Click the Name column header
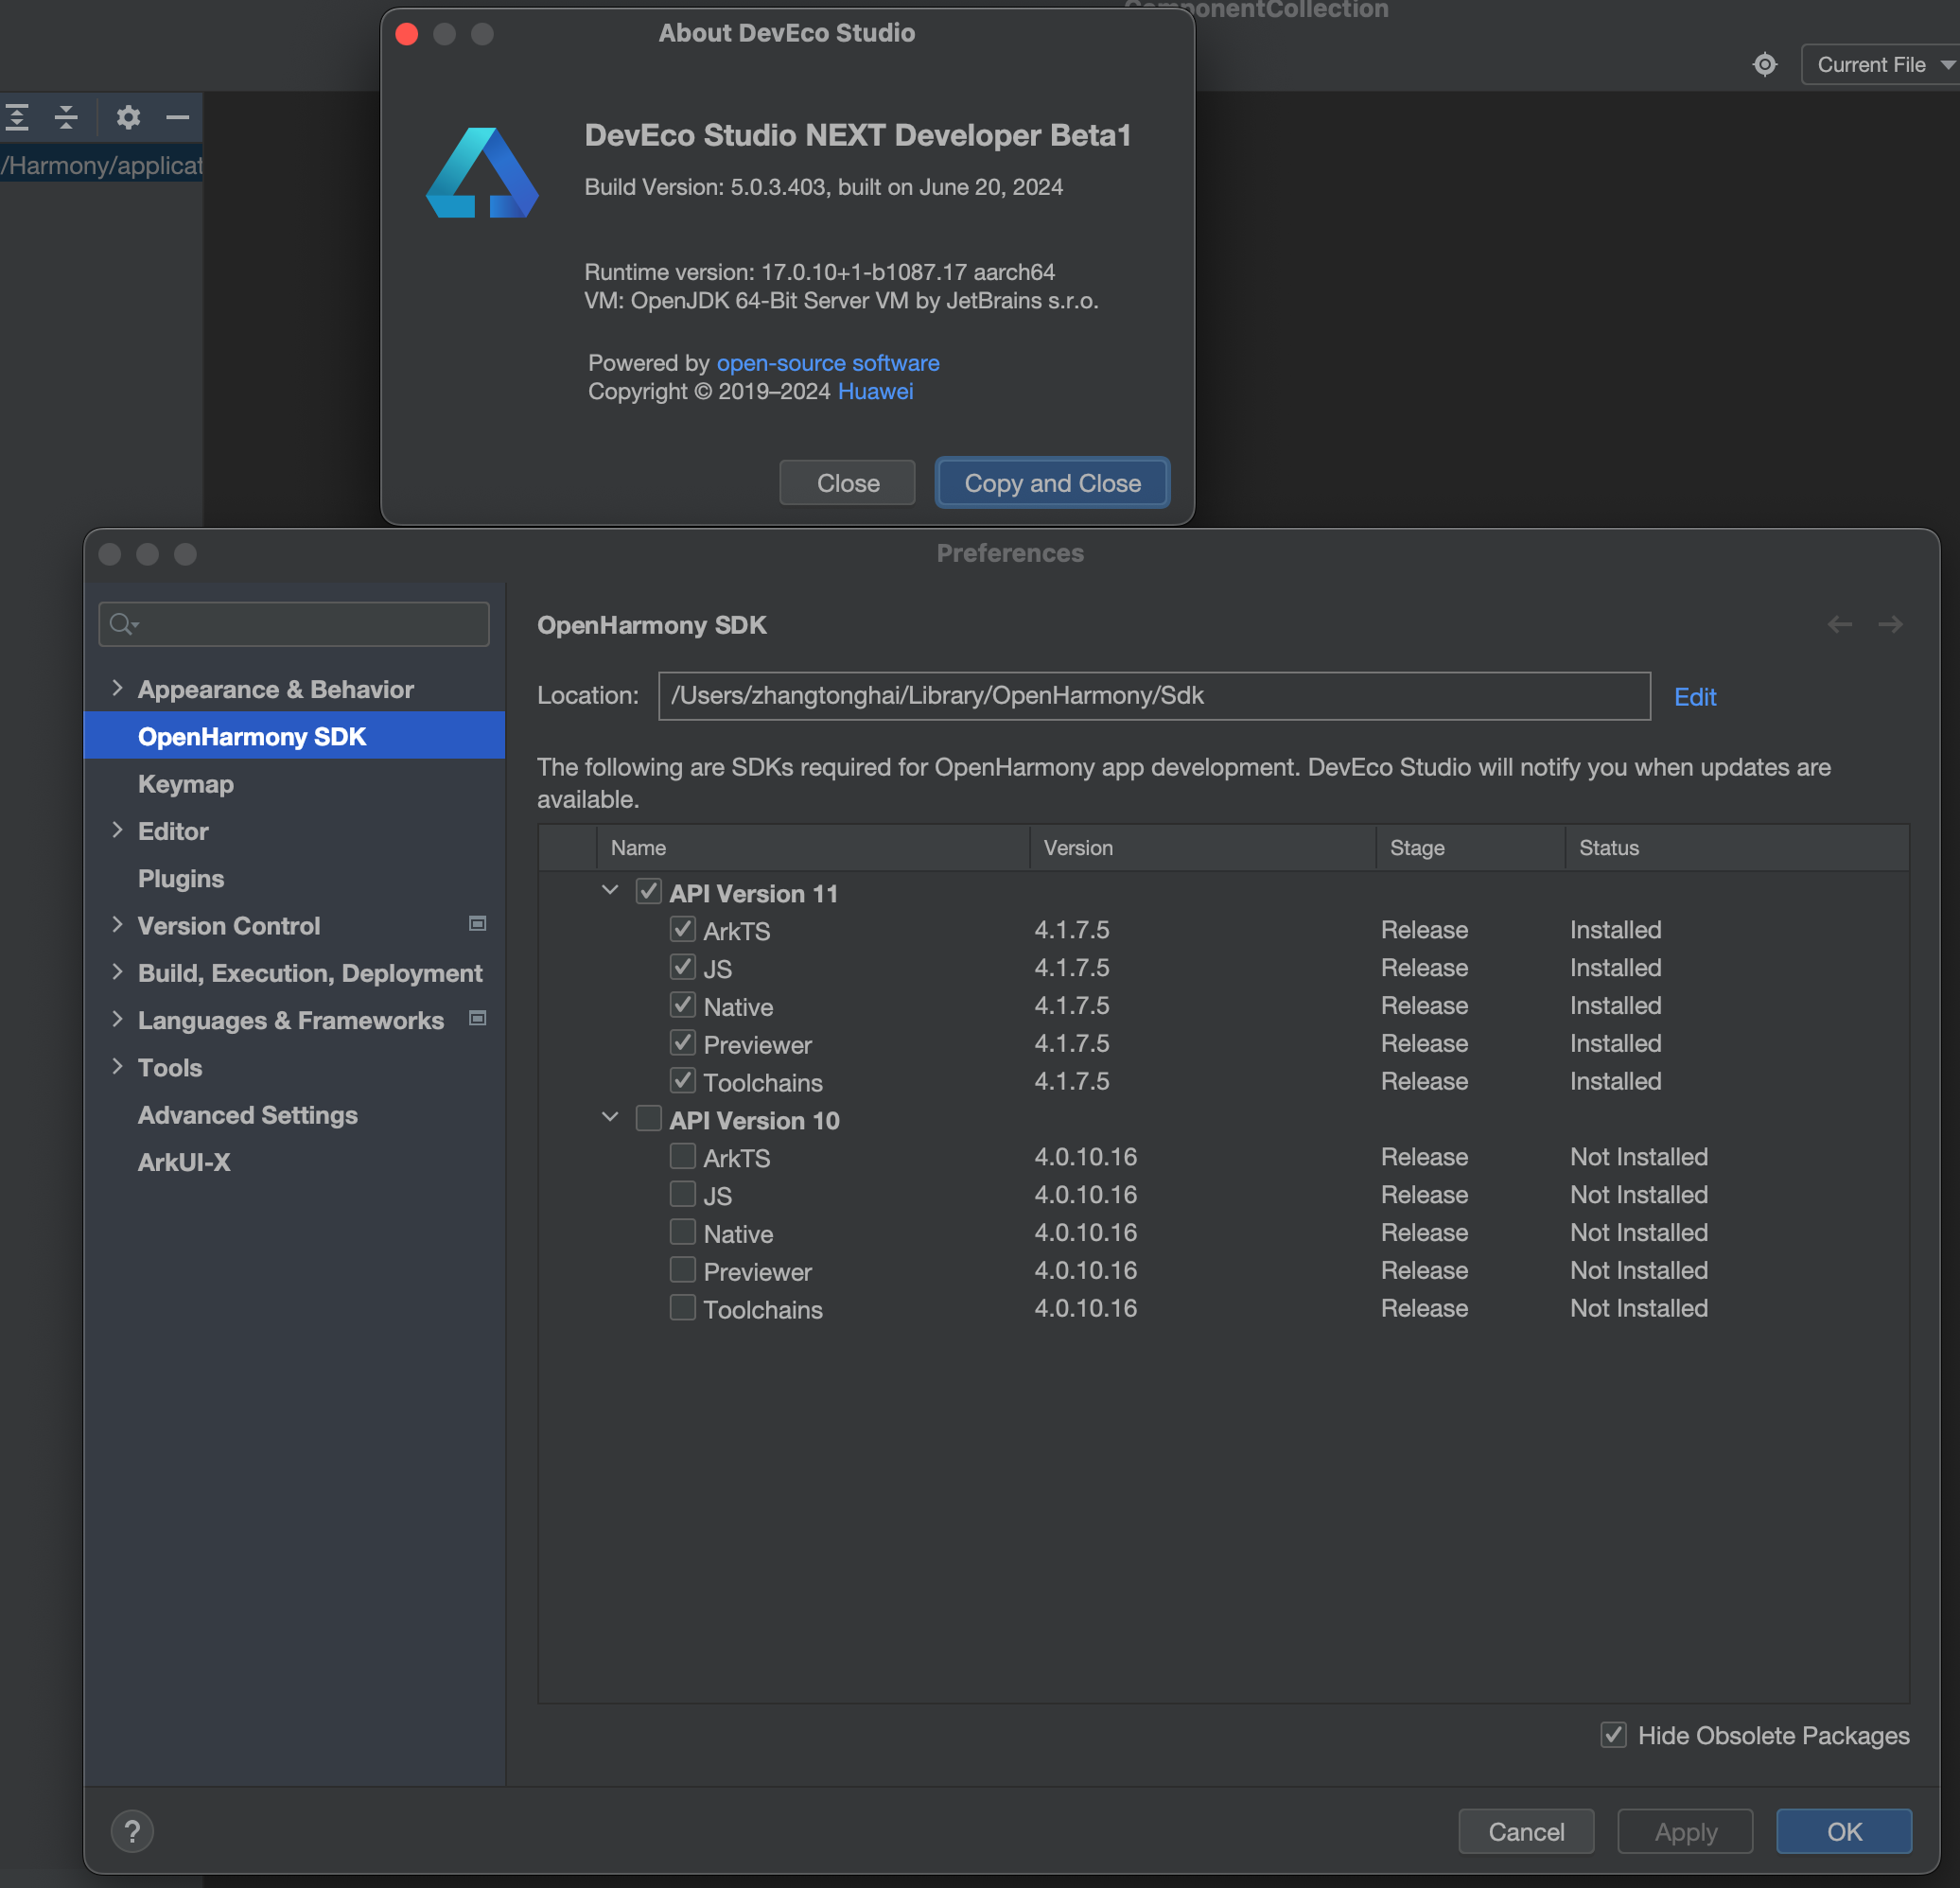 coord(813,848)
